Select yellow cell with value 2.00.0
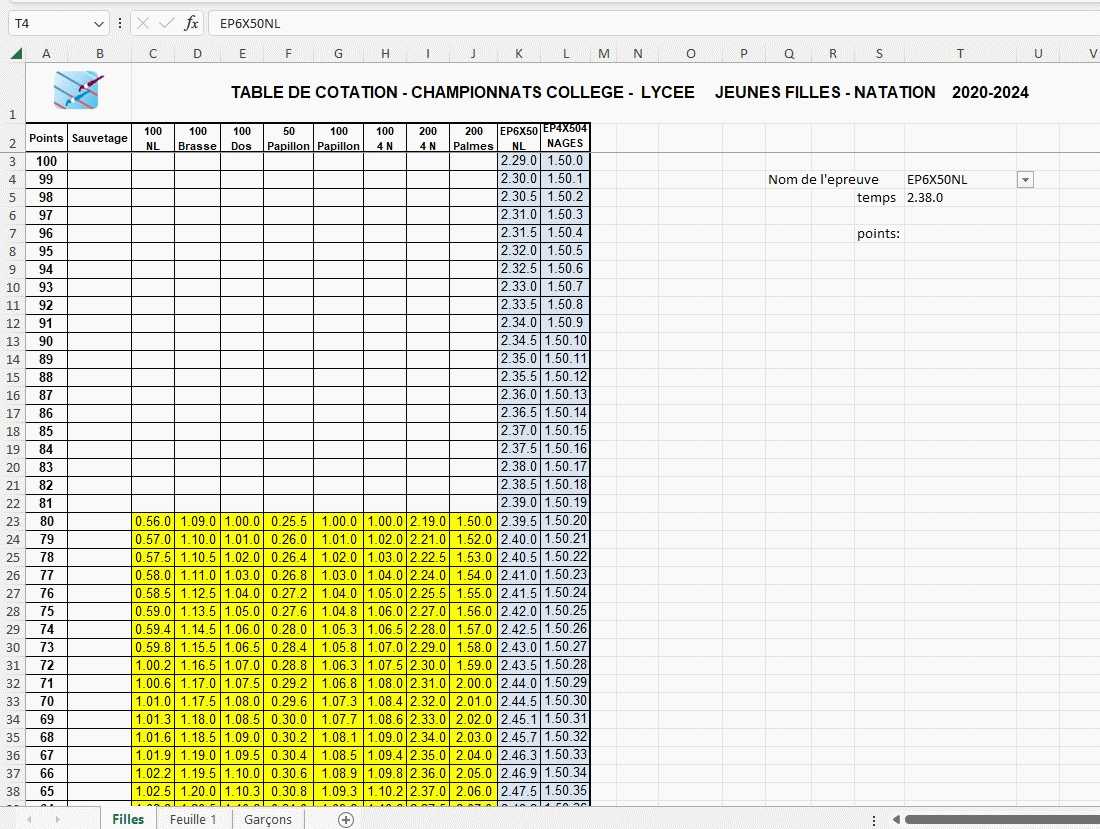Image resolution: width=1100 pixels, height=829 pixels. (474, 683)
